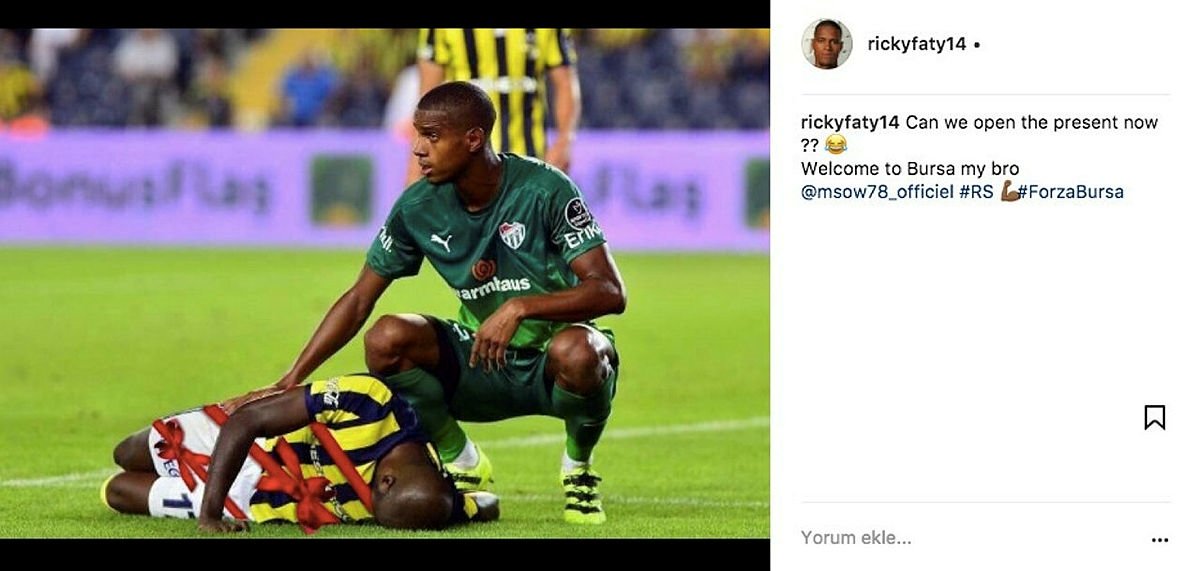Viewport: 1200px width, 571px height.
Task: Click the dot separator beside the header username
Action: pyautogui.click(x=977, y=45)
